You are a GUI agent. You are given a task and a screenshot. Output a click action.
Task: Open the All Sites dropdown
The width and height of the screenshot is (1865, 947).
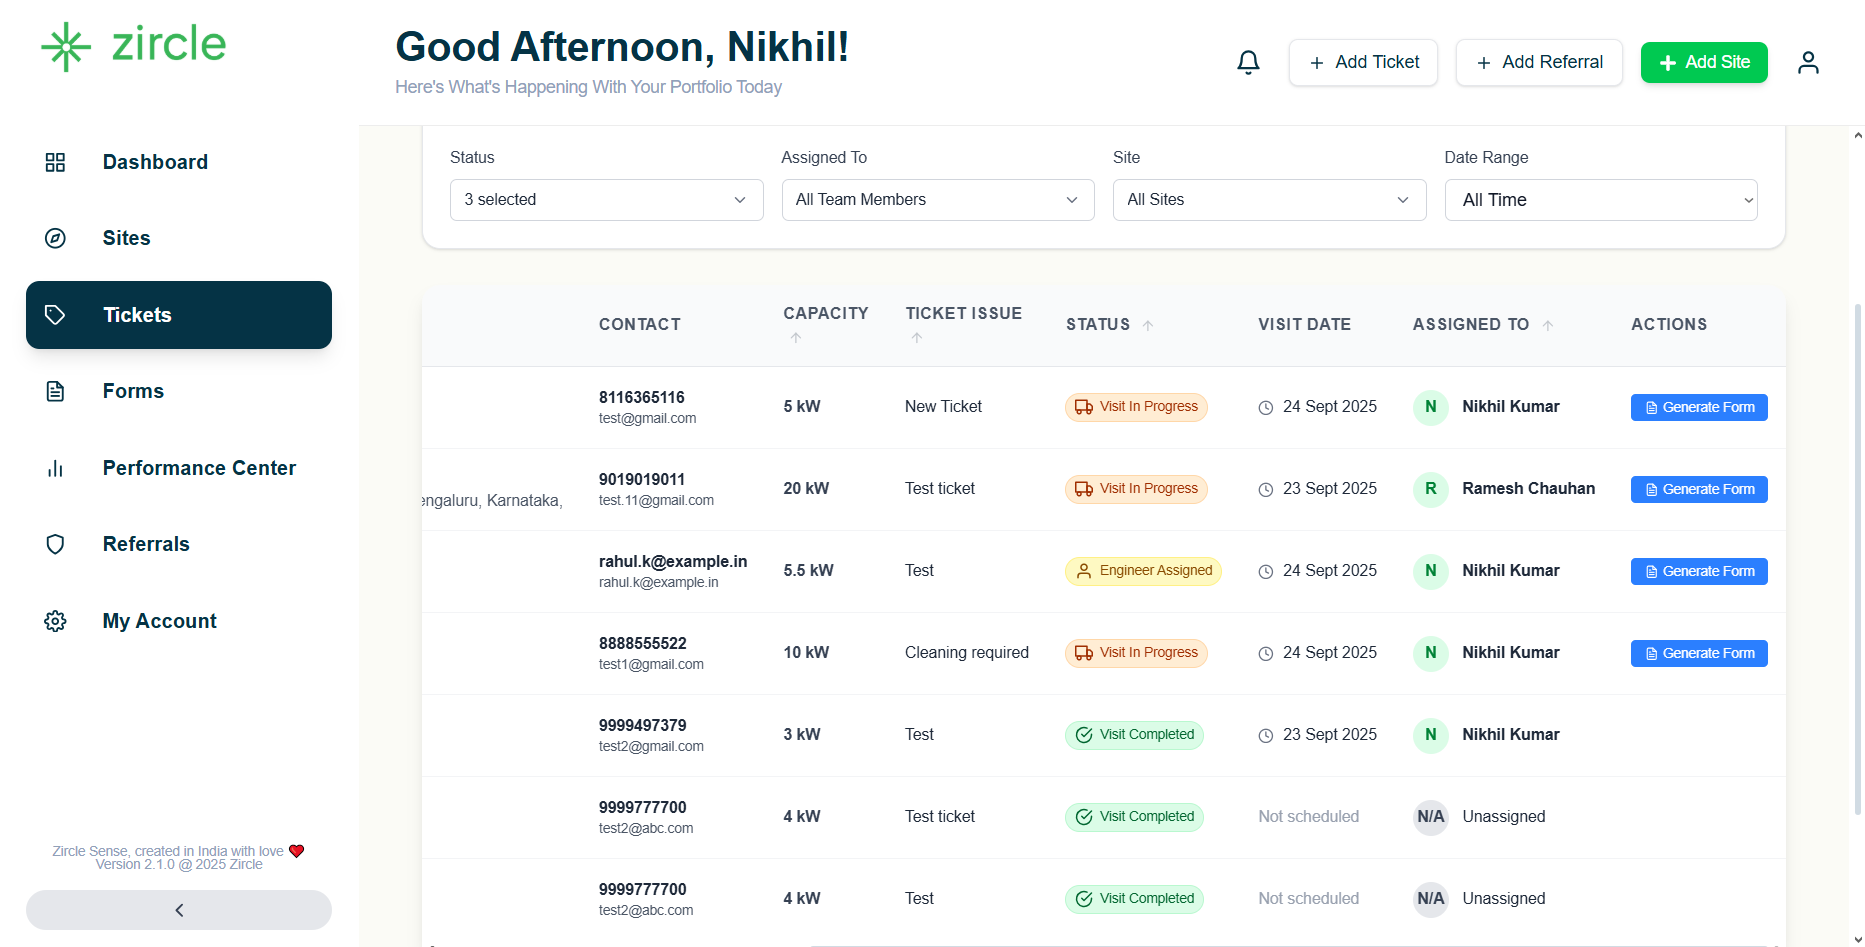point(1268,200)
